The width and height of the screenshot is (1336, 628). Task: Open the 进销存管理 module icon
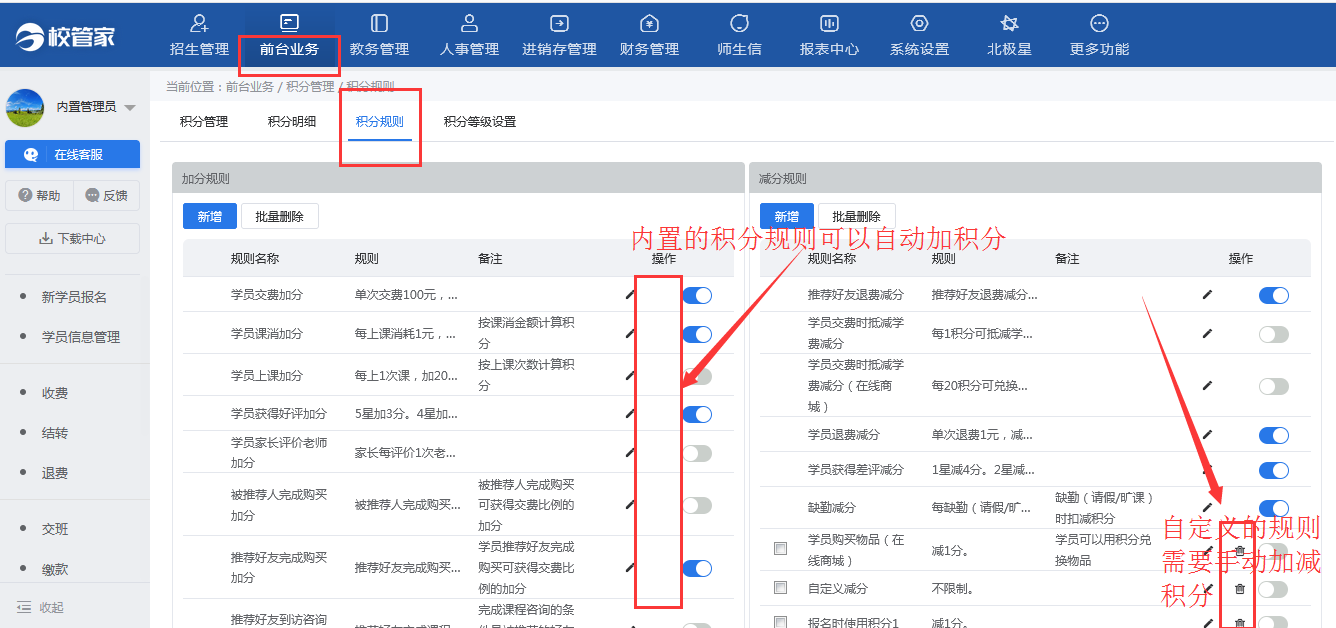[x=559, y=23]
